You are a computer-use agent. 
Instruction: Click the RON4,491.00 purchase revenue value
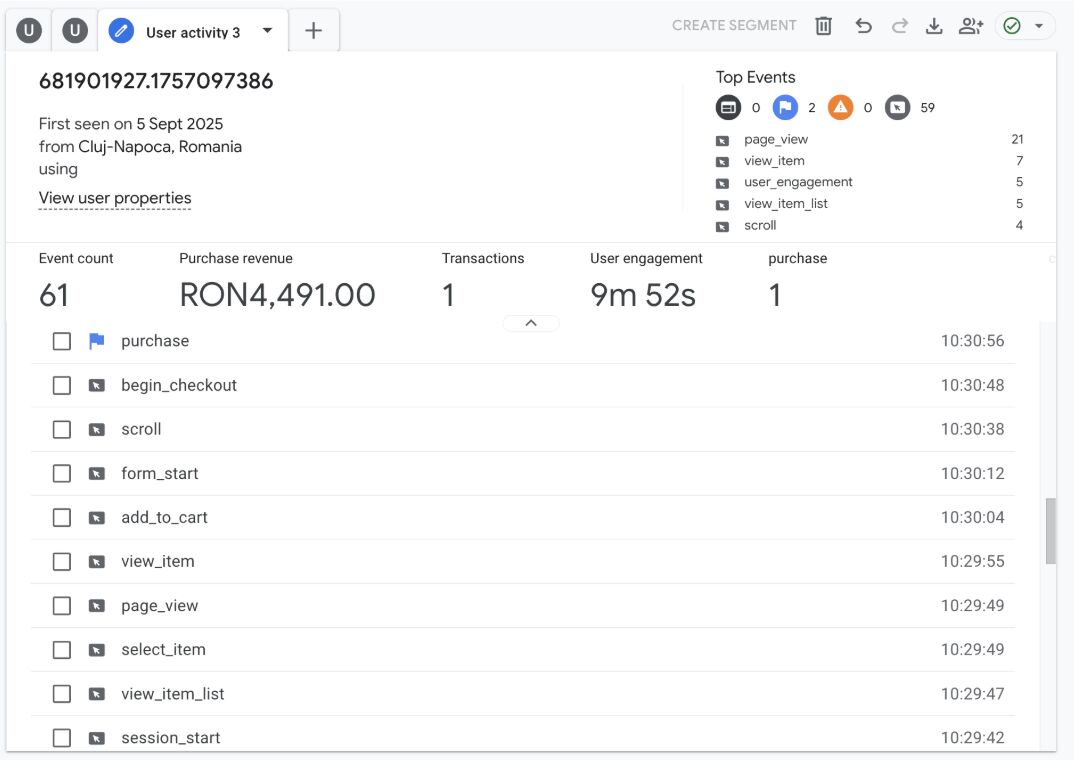[x=277, y=295]
